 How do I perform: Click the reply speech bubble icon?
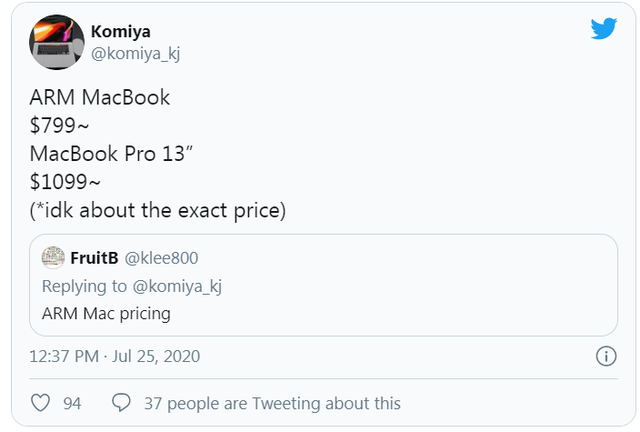tap(122, 403)
